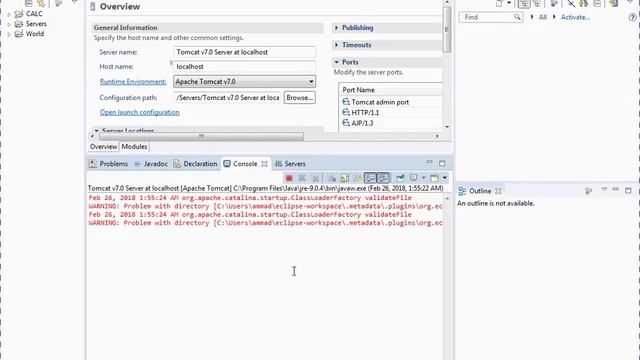The image size is (640, 360).
Task: Click Outline focus on active task icon
Action: pos(589,191)
